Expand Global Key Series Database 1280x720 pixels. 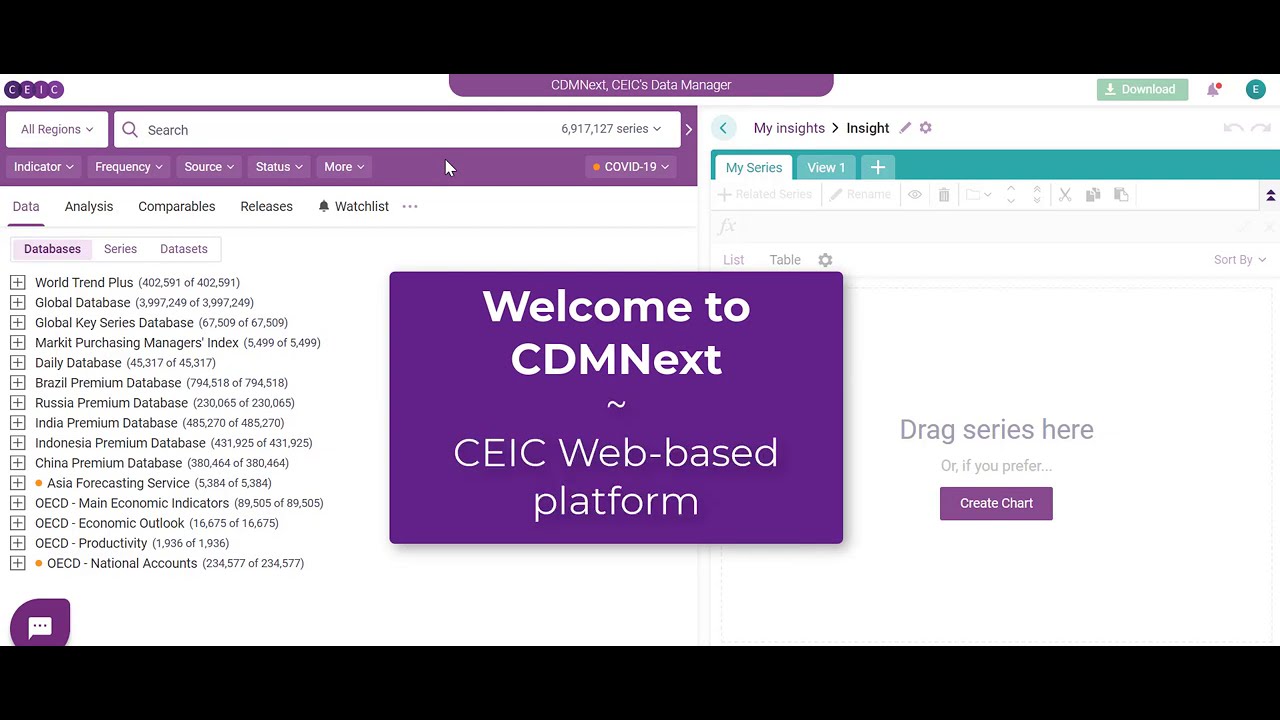point(18,323)
